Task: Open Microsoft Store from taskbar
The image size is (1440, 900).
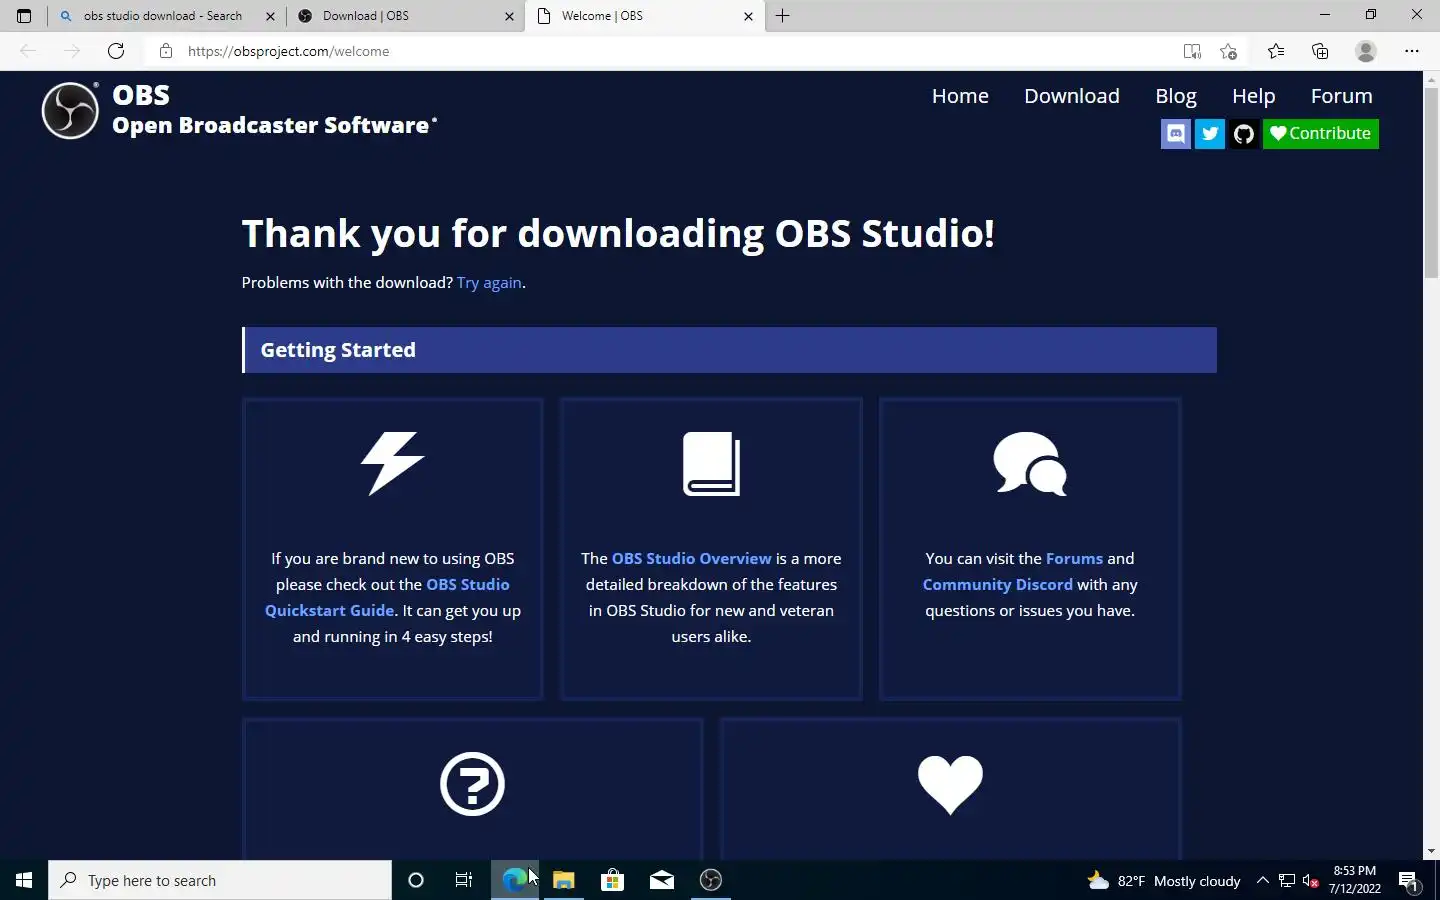Action: pos(613,880)
